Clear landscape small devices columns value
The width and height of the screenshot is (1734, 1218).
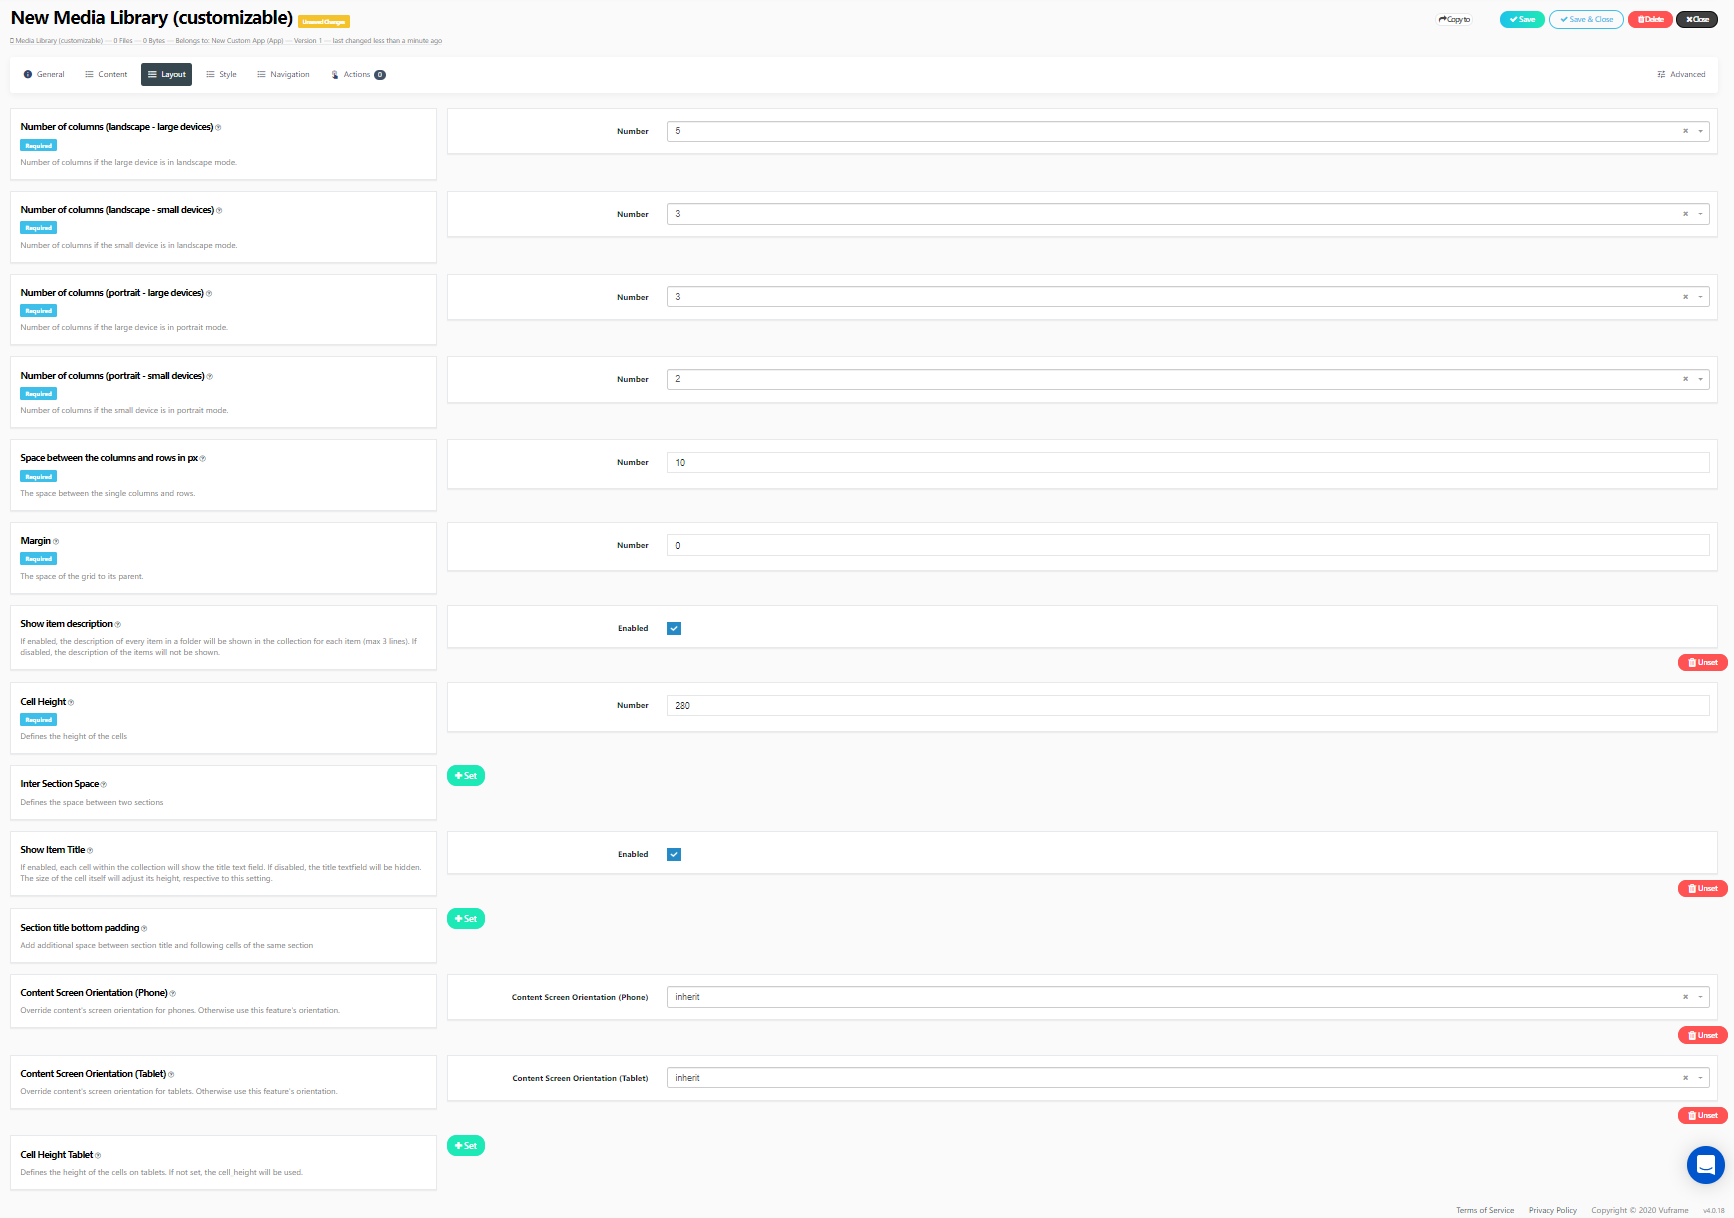pos(1685,214)
